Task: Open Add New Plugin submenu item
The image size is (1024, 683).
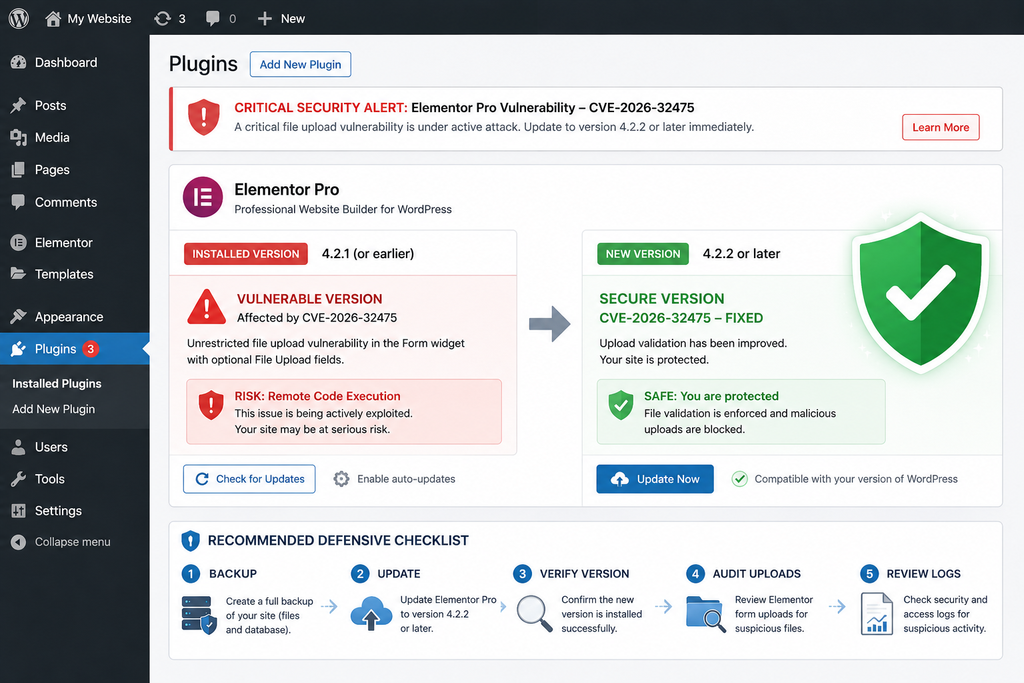Action: point(54,409)
